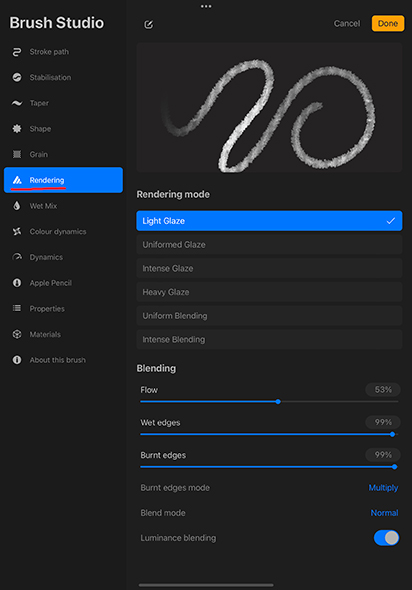Open the Taper wave icon
Screen dimensions: 412x590
[x=17, y=103]
